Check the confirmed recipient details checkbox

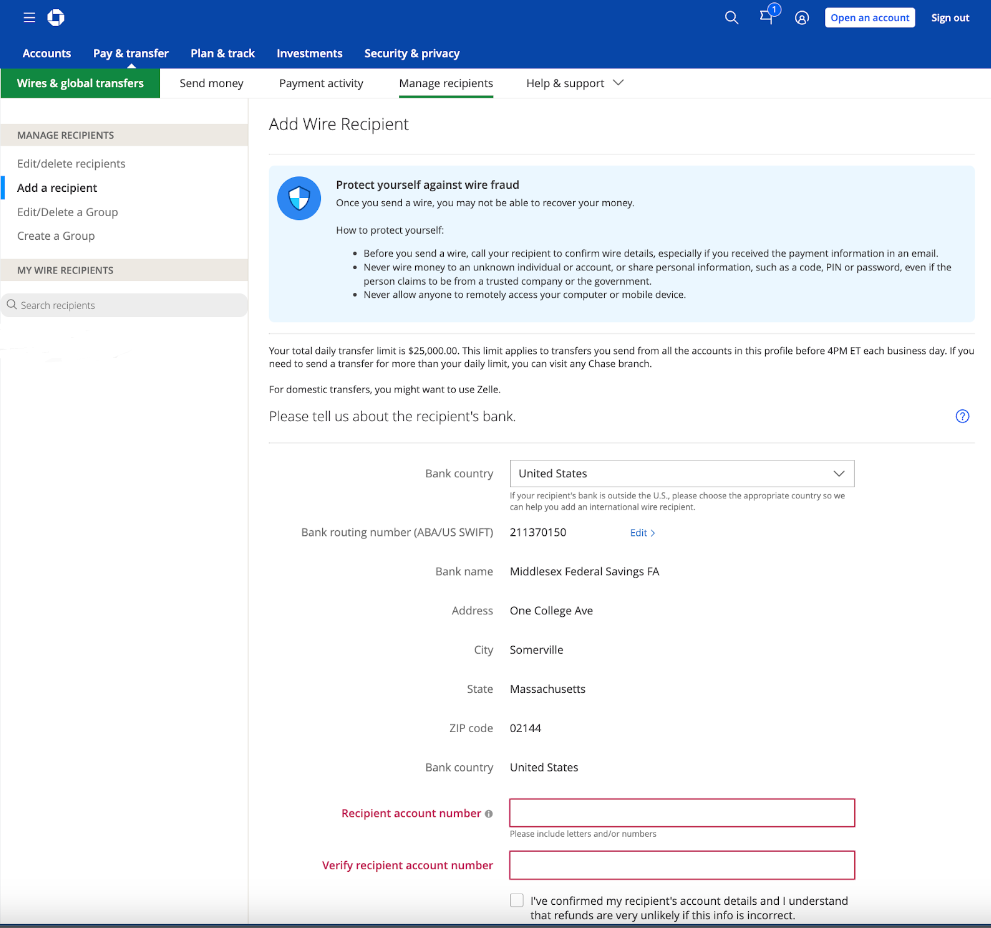click(x=516, y=900)
